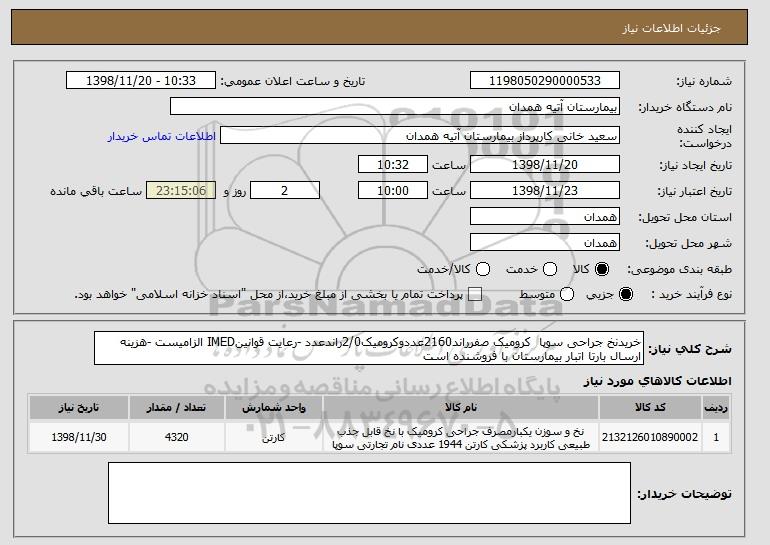Screen dimensions: 770x545
Task: Click the validity date field 1398/11/23
Action: (545, 191)
